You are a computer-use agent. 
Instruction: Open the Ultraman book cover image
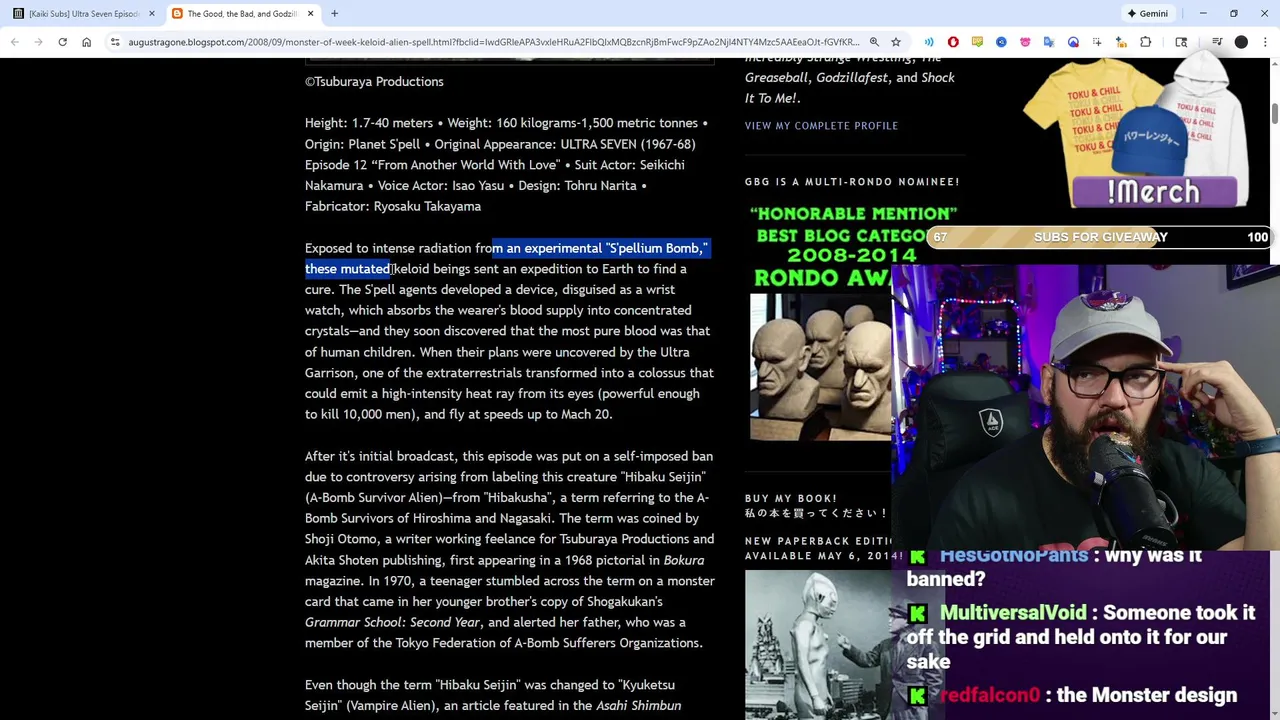pyautogui.click(x=820, y=645)
